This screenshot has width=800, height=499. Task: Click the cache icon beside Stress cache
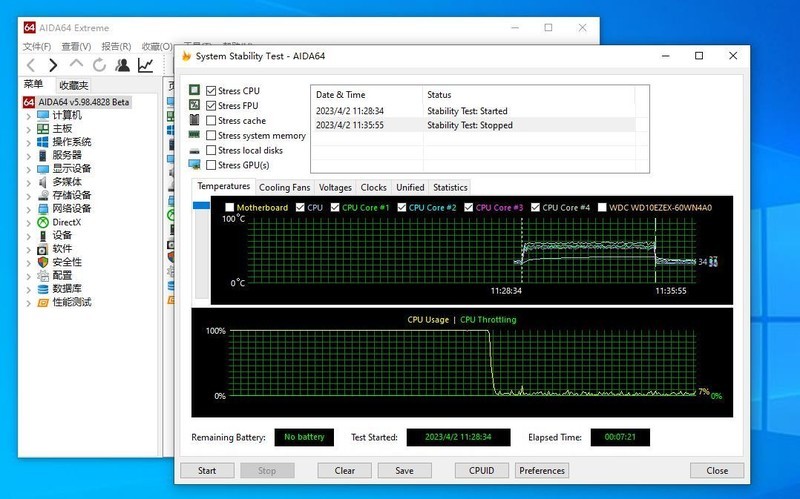[x=194, y=120]
